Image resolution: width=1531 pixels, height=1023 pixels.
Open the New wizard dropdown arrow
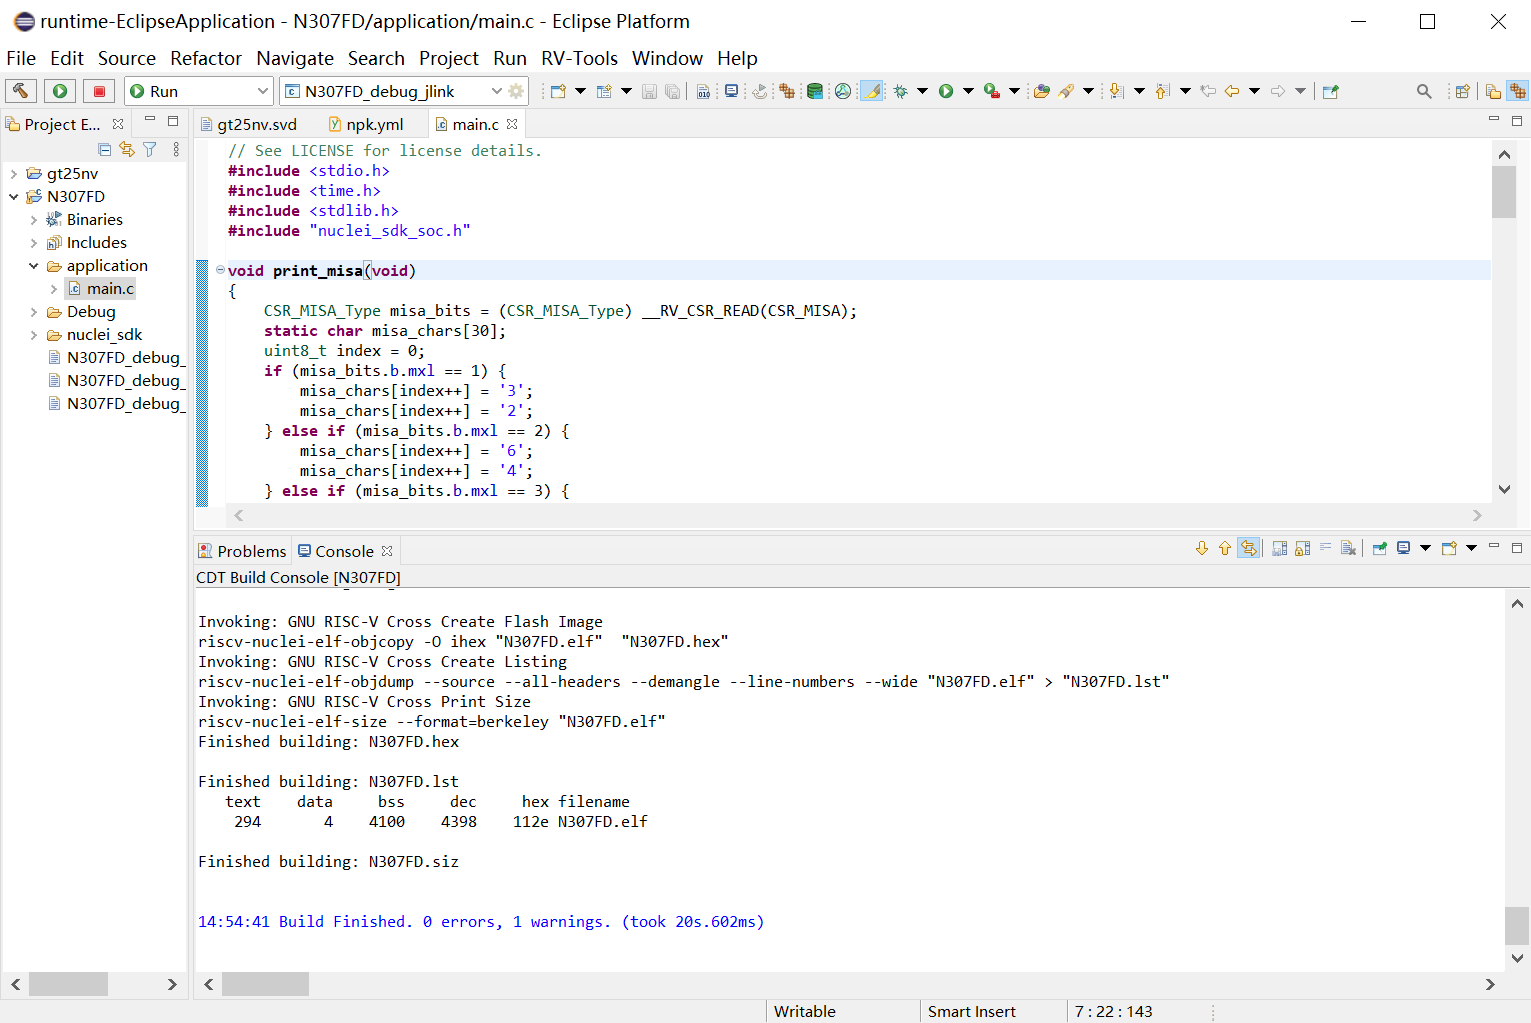pyautogui.click(x=580, y=91)
